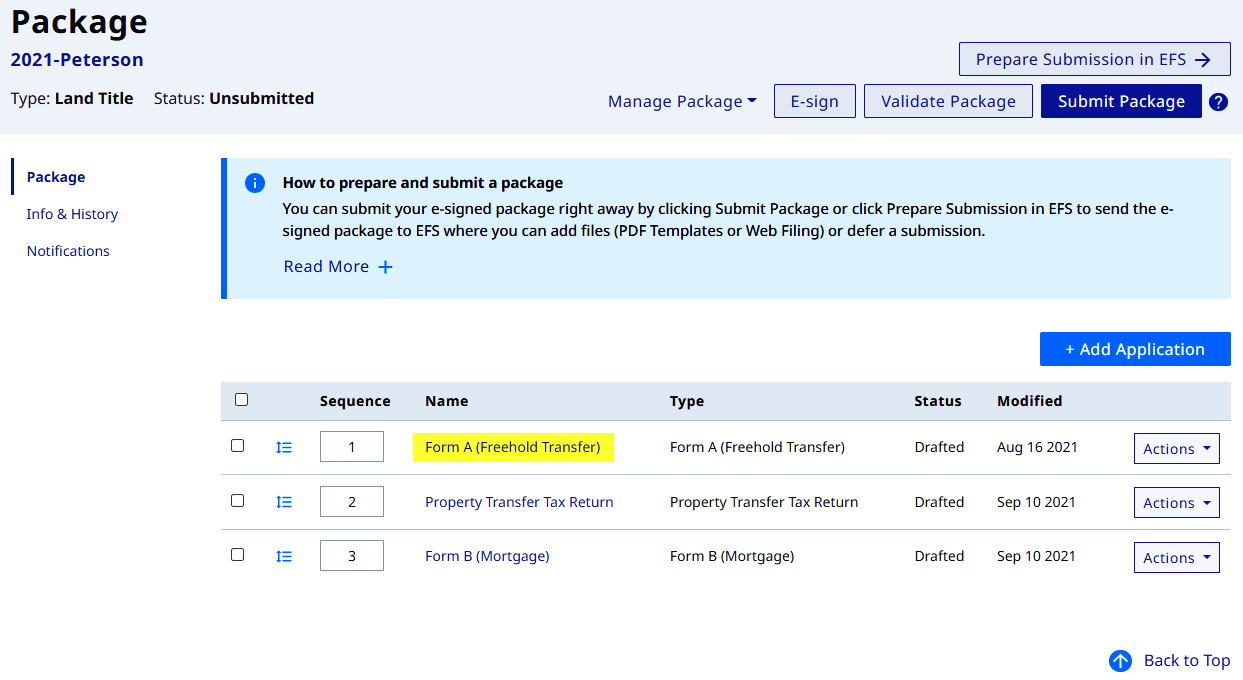Click the Back to Top link text
This screenshot has width=1243, height=680.
click(1187, 661)
